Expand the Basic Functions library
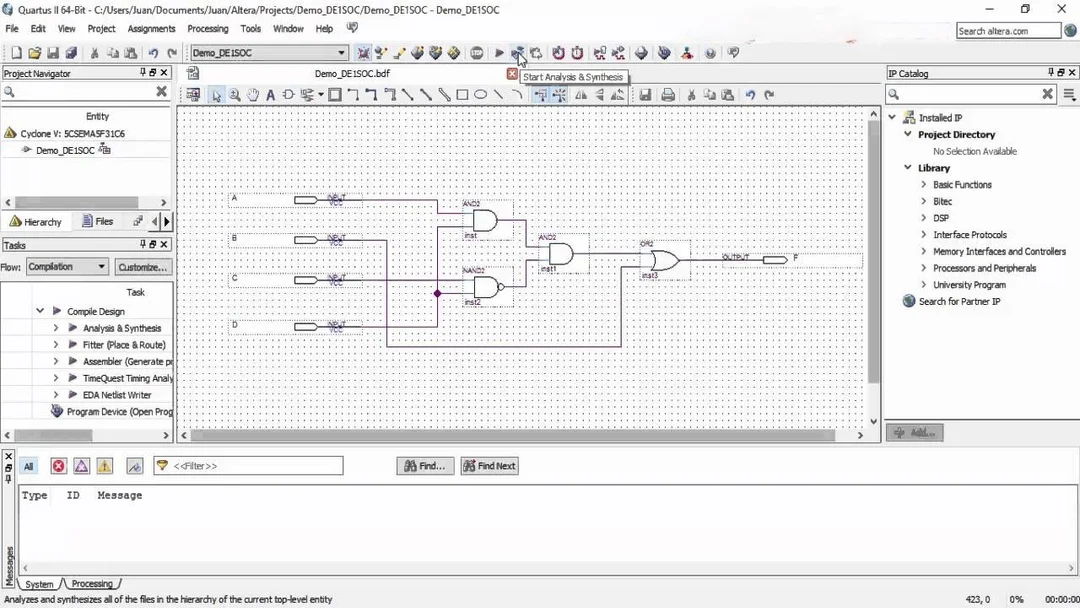 point(924,185)
